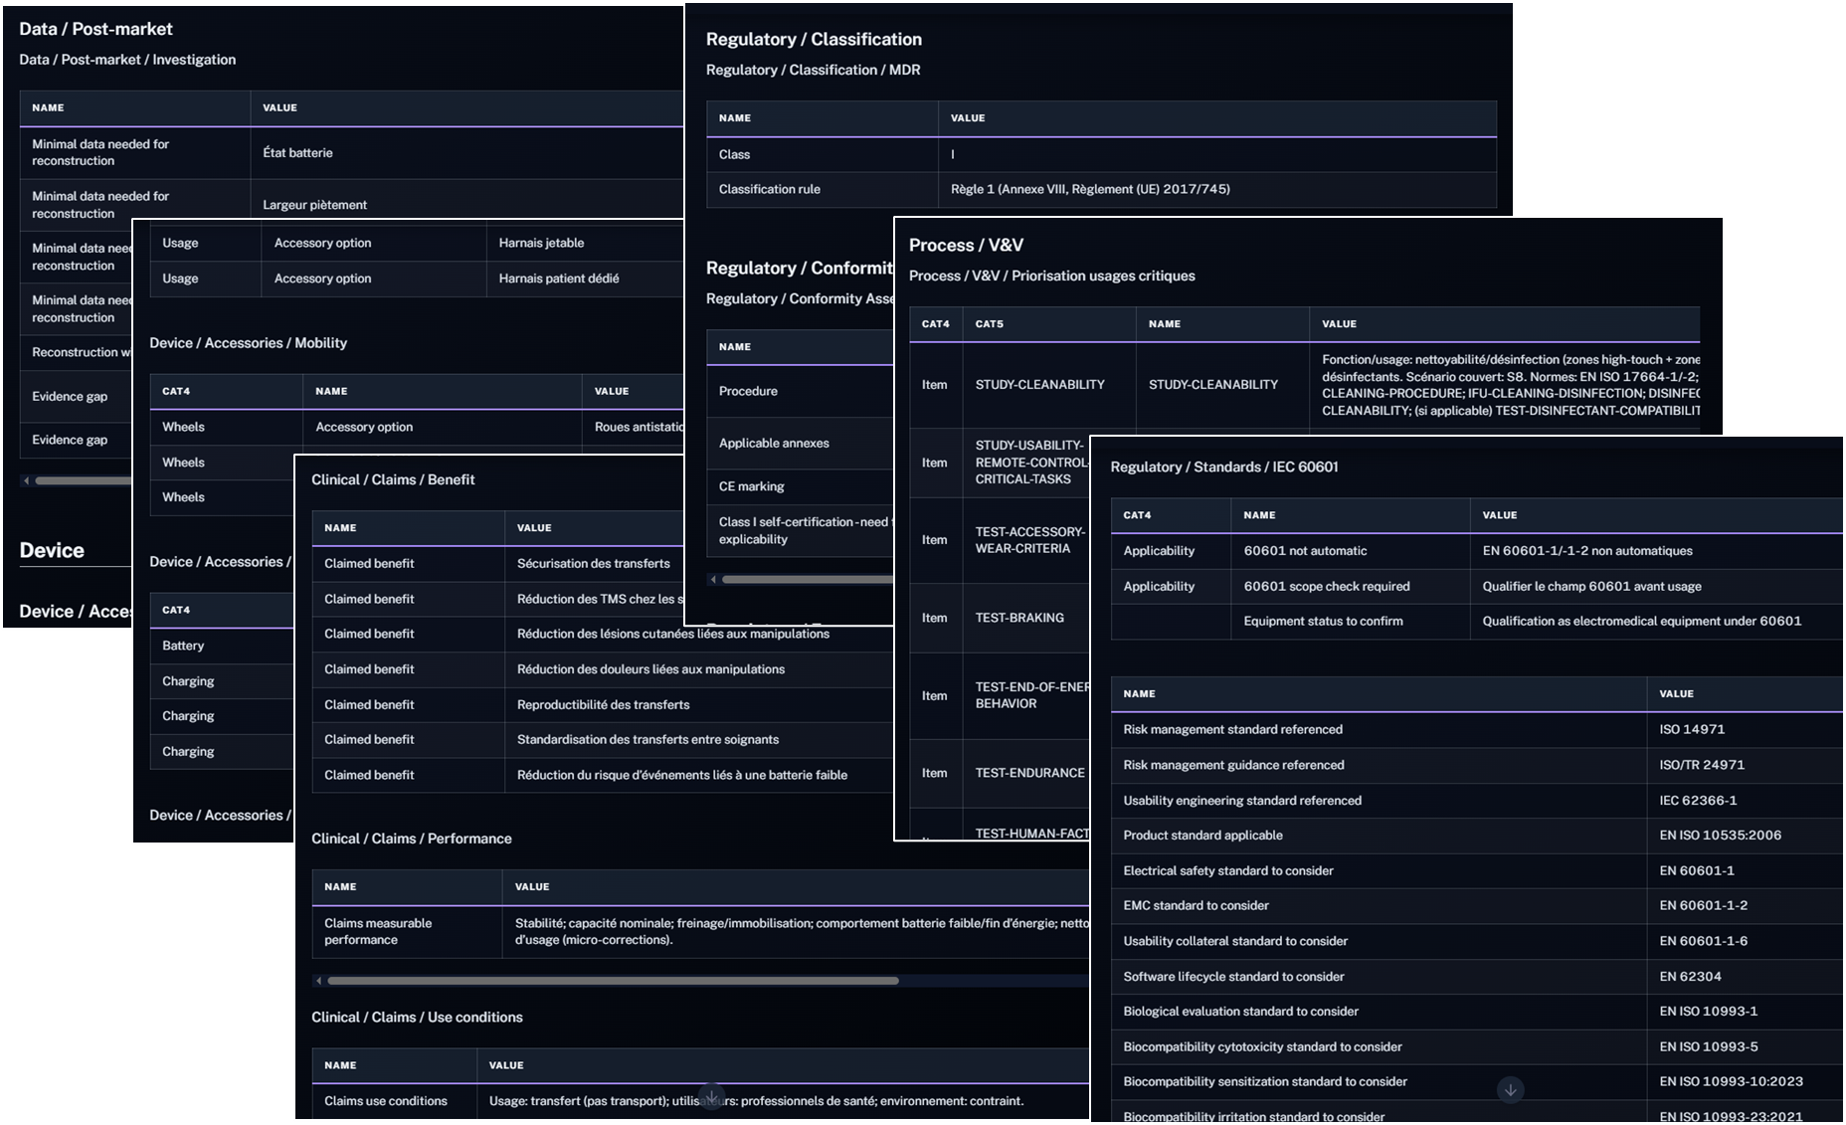
Task: Click 'Harnais patient dédié' accessory option
Action: click(558, 278)
